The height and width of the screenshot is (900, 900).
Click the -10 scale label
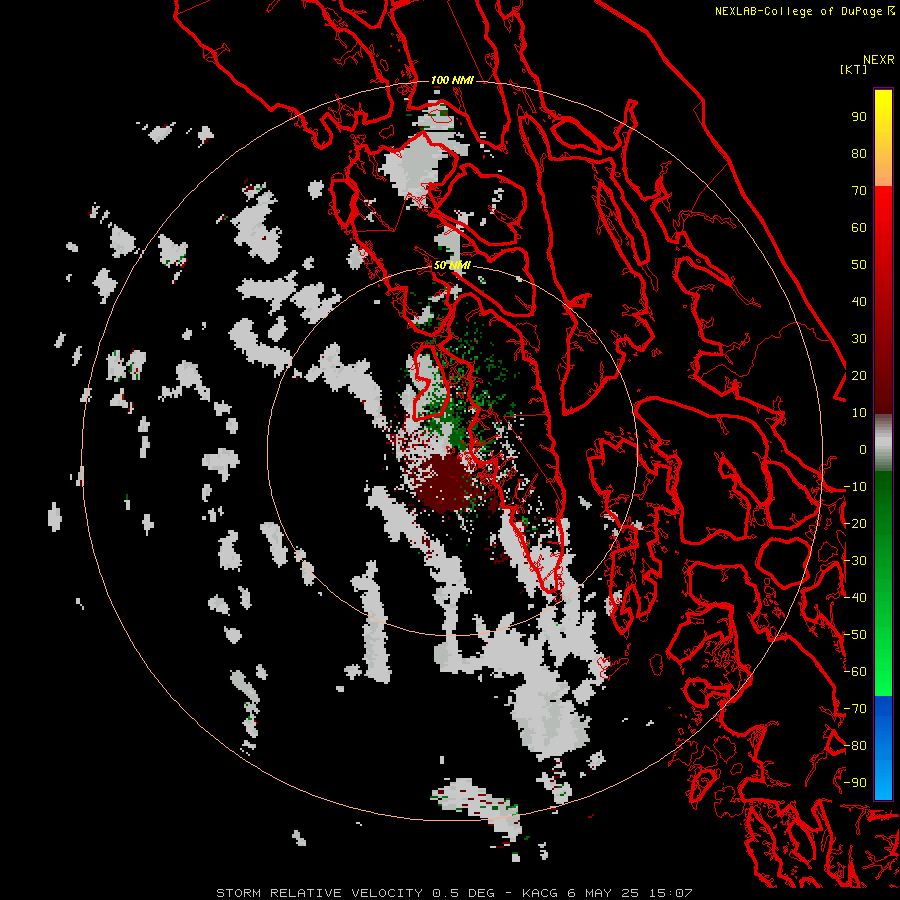coord(855,487)
